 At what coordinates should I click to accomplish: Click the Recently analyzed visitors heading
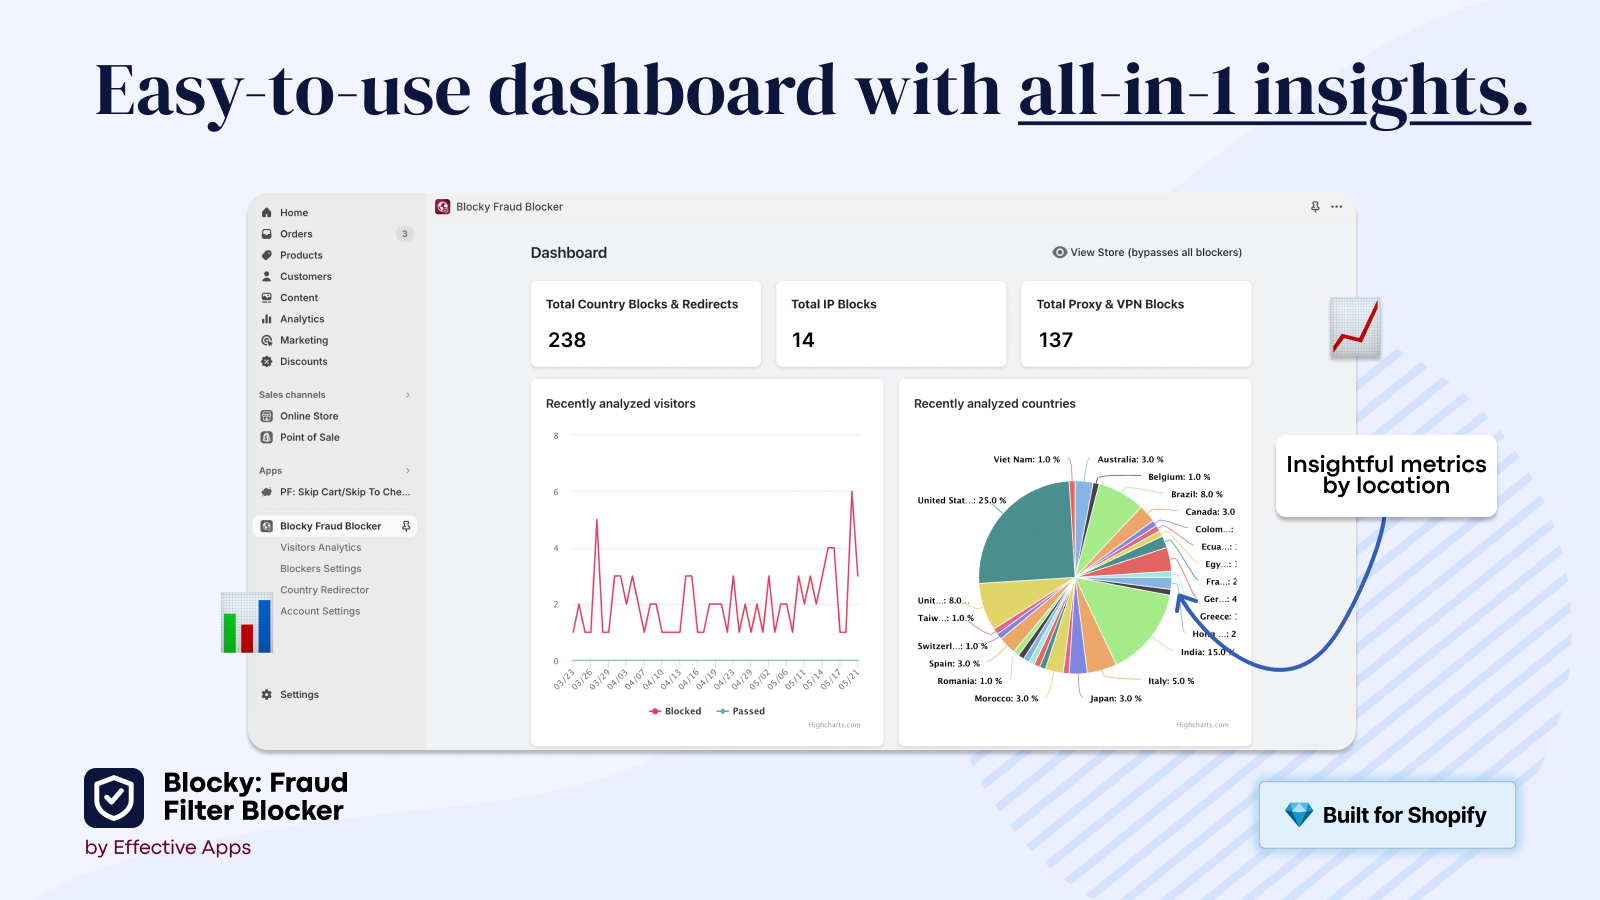pyautogui.click(x=621, y=404)
